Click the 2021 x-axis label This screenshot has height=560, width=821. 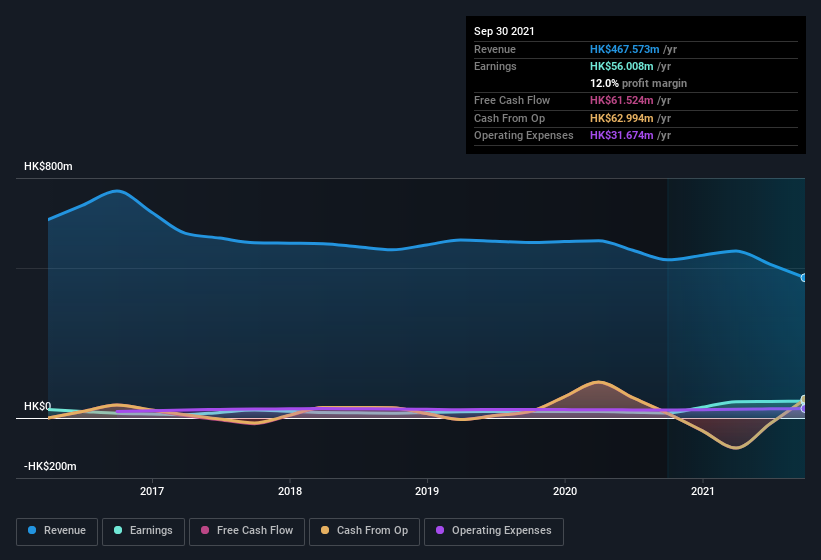tap(702, 491)
